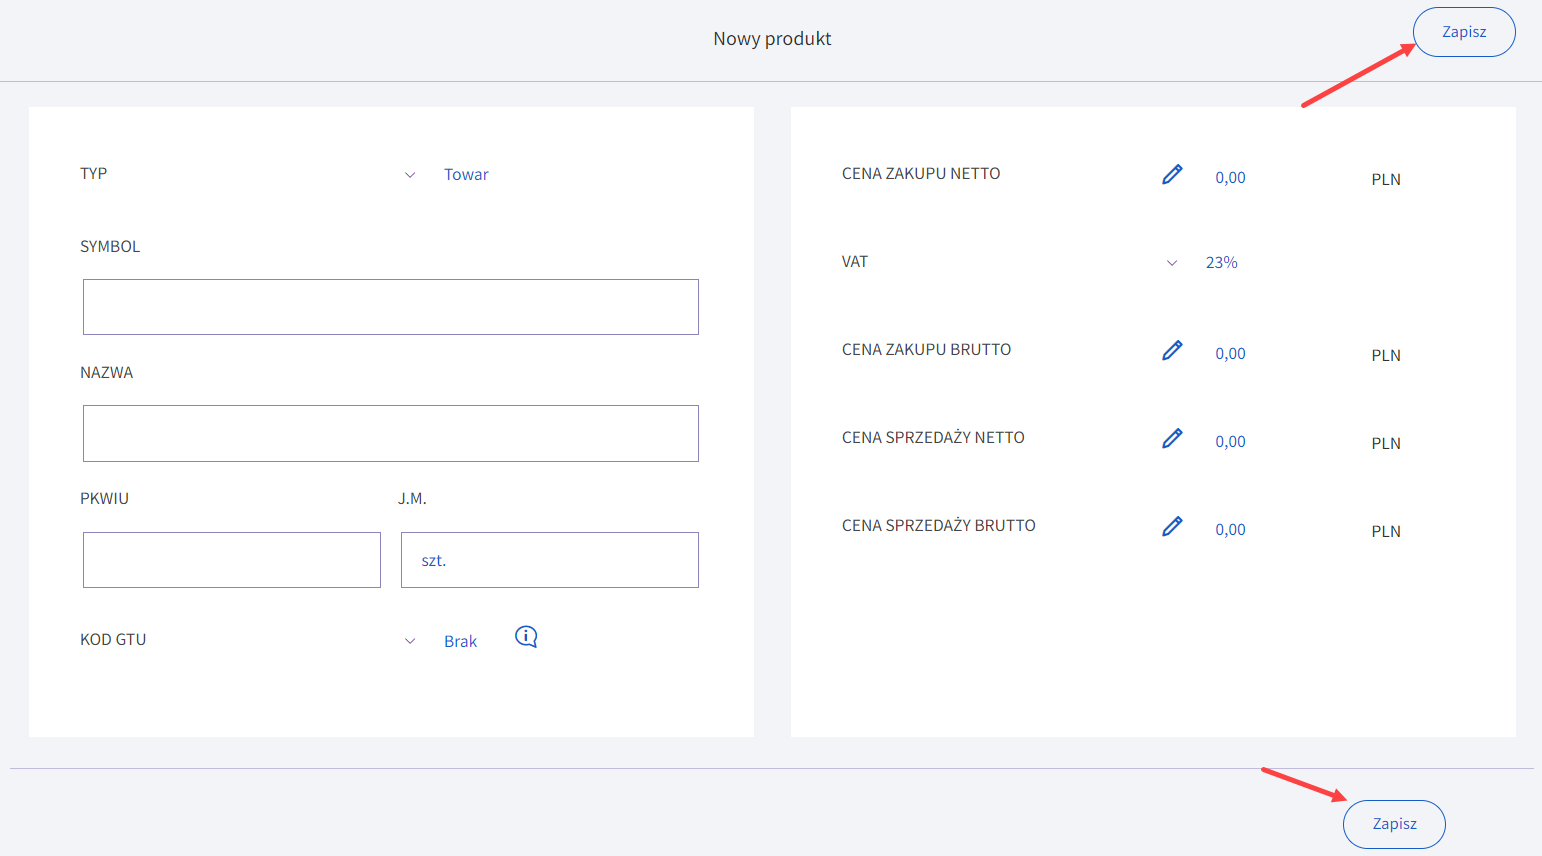Viewport: 1542px width, 856px height.
Task: Focus the Symbol input field
Action: (x=390, y=307)
